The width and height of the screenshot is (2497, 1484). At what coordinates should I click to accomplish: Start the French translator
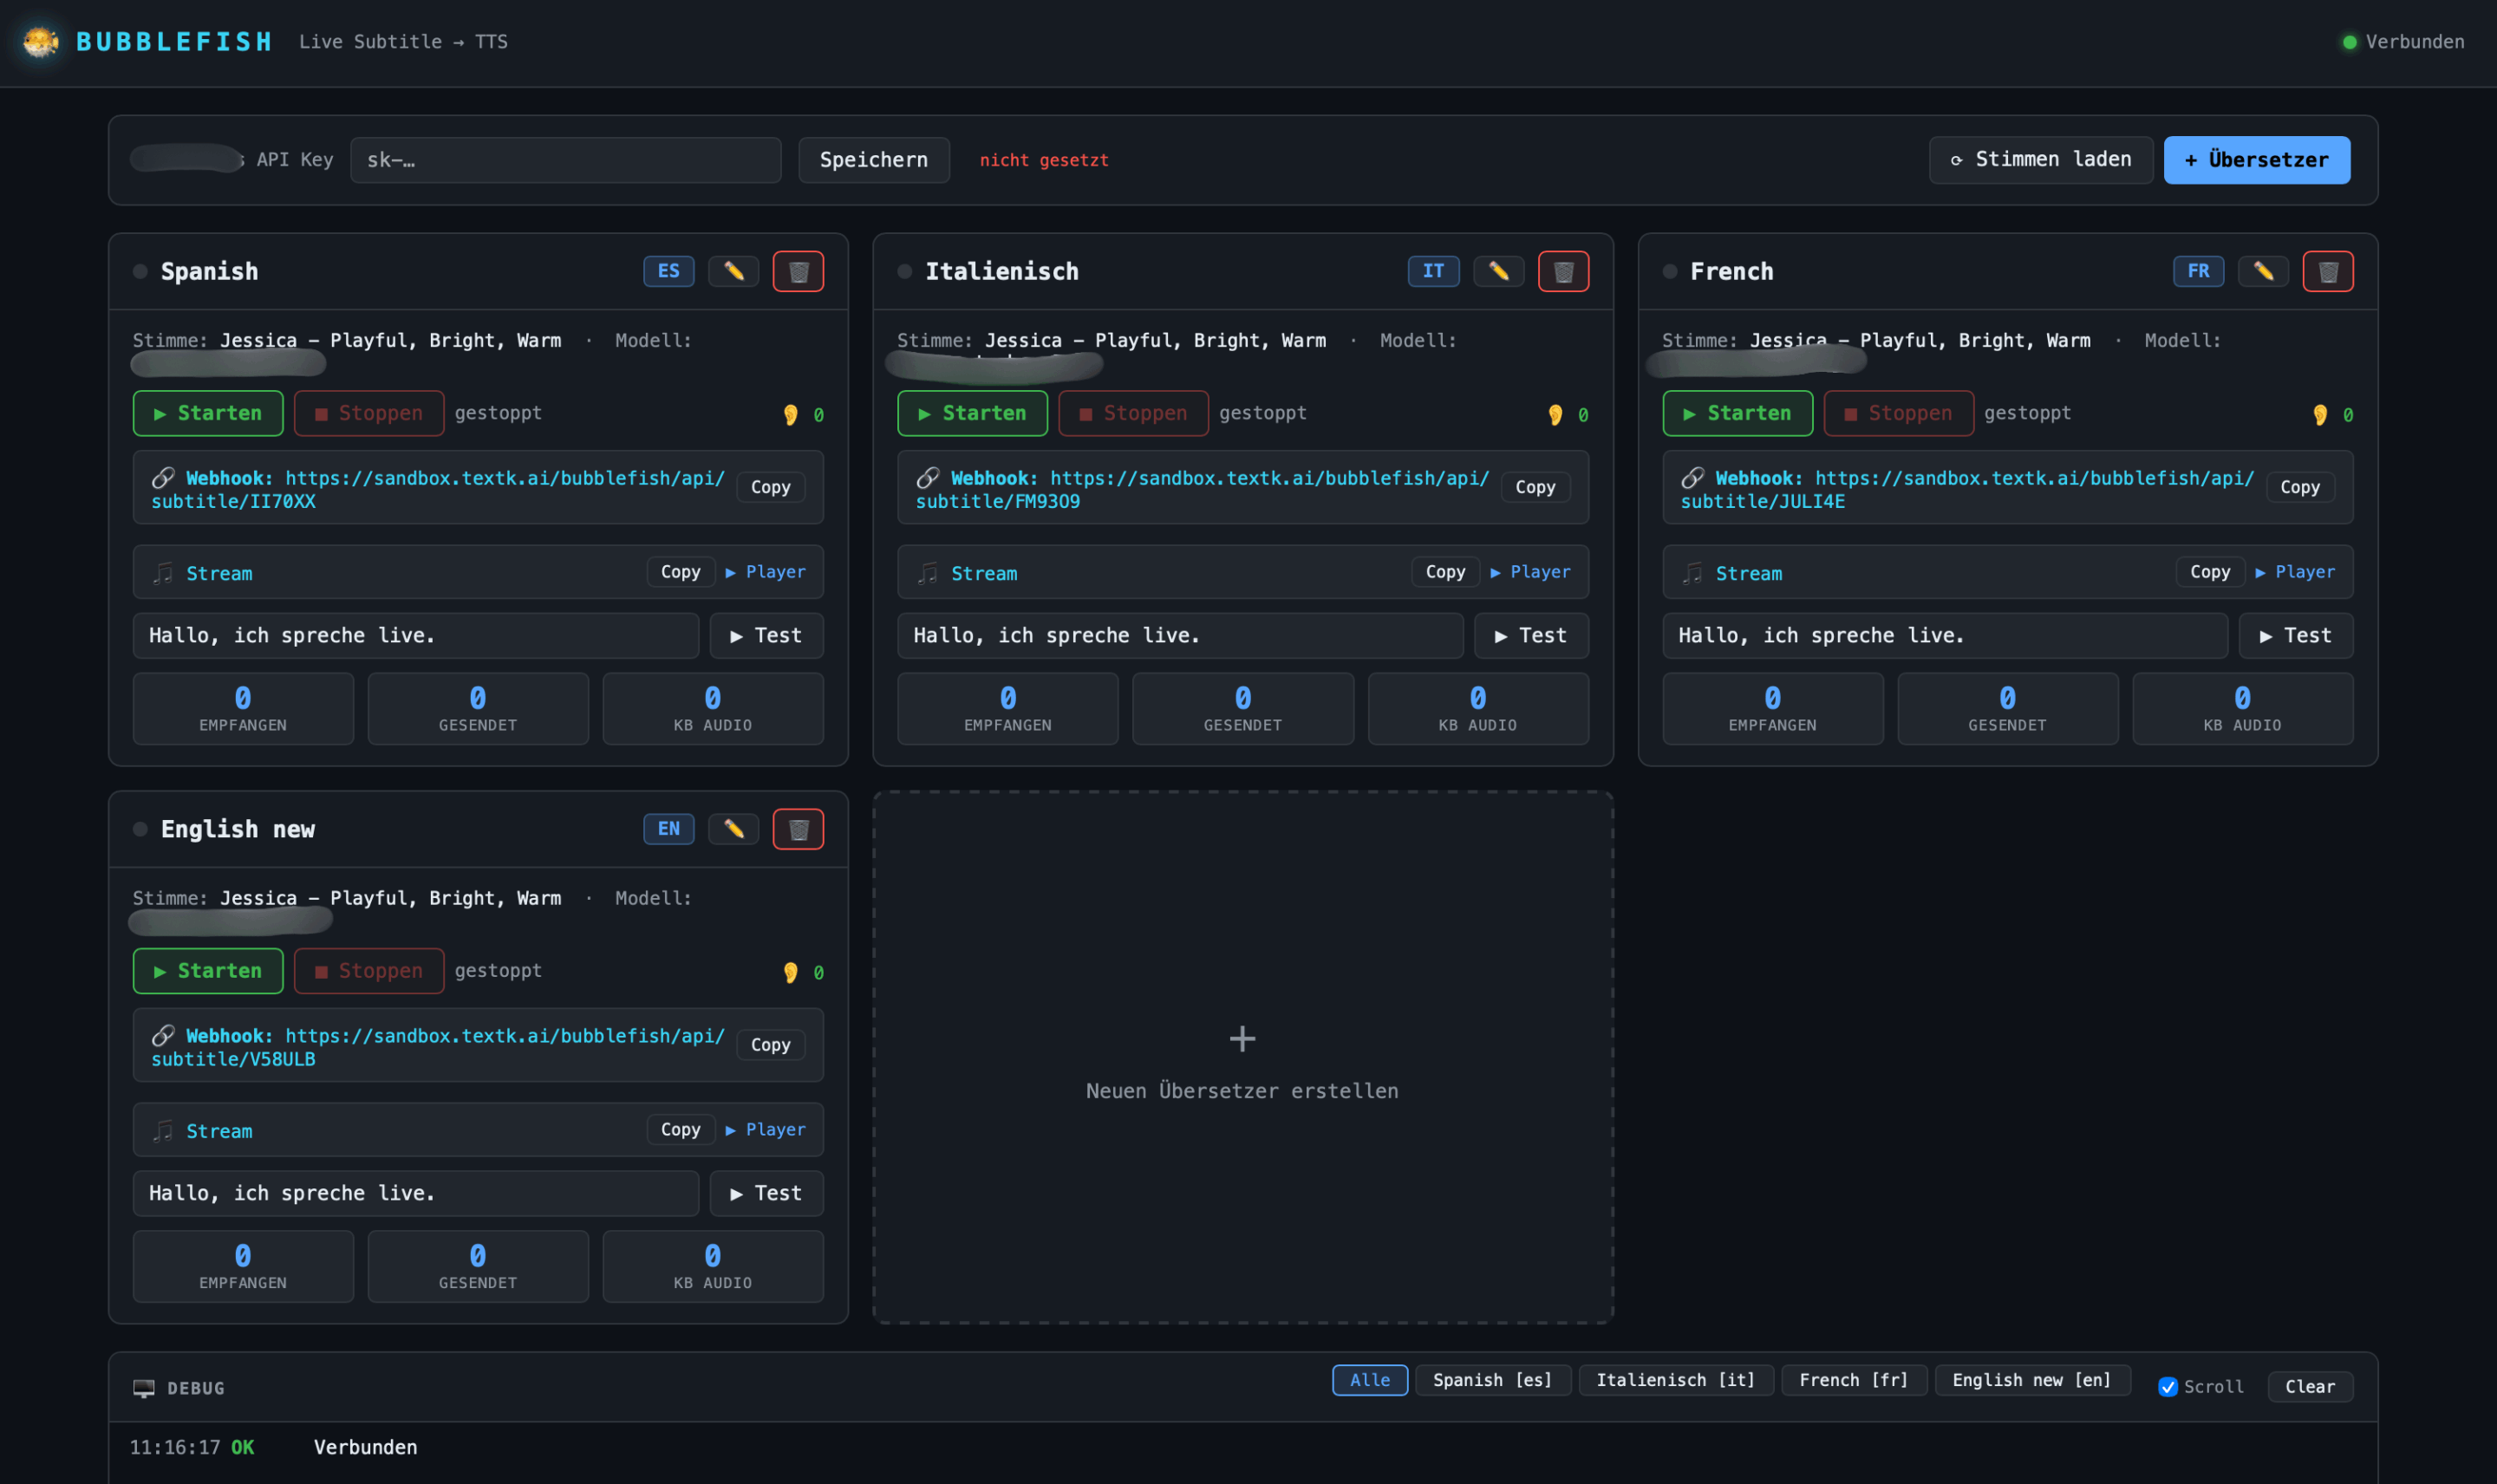click(1737, 413)
